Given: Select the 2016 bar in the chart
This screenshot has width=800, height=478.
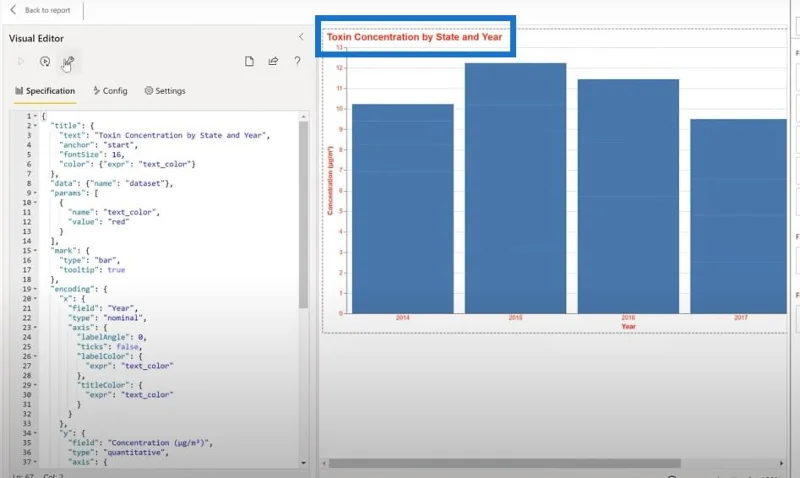Looking at the screenshot, I should coord(628,196).
